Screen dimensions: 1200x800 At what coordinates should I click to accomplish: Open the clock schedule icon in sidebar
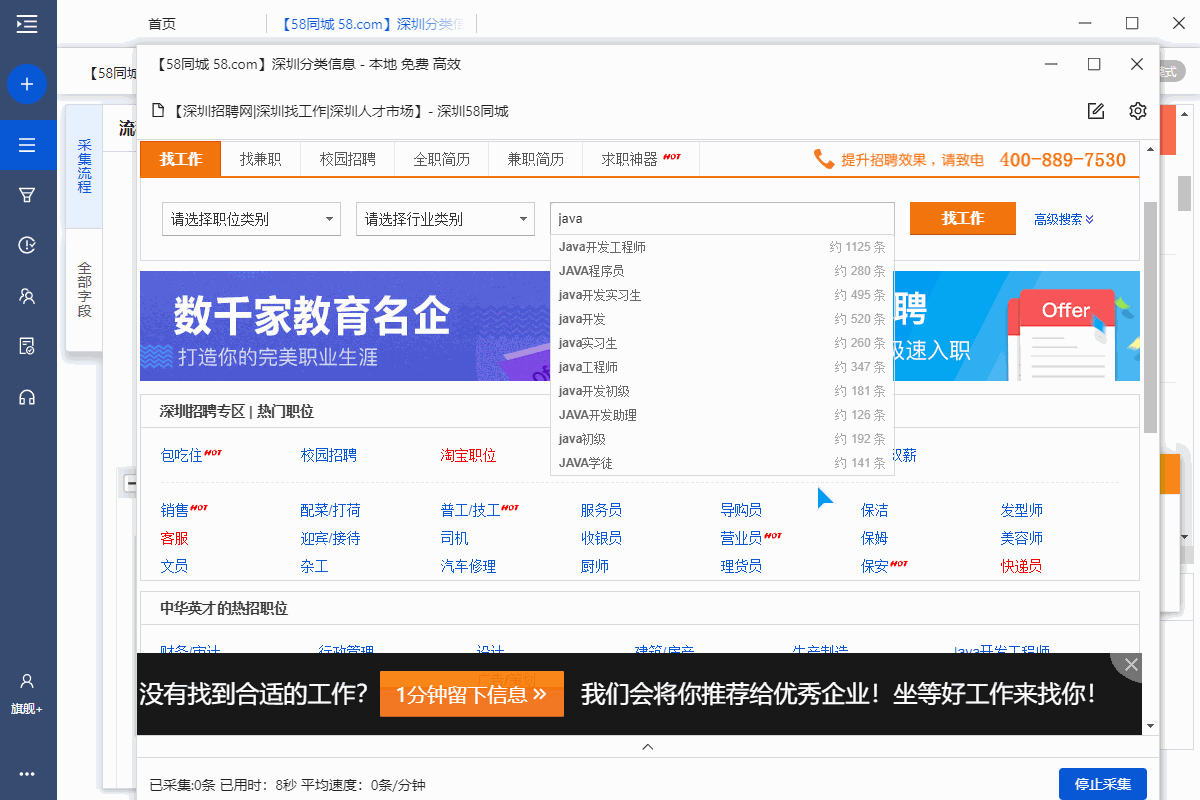(x=27, y=245)
